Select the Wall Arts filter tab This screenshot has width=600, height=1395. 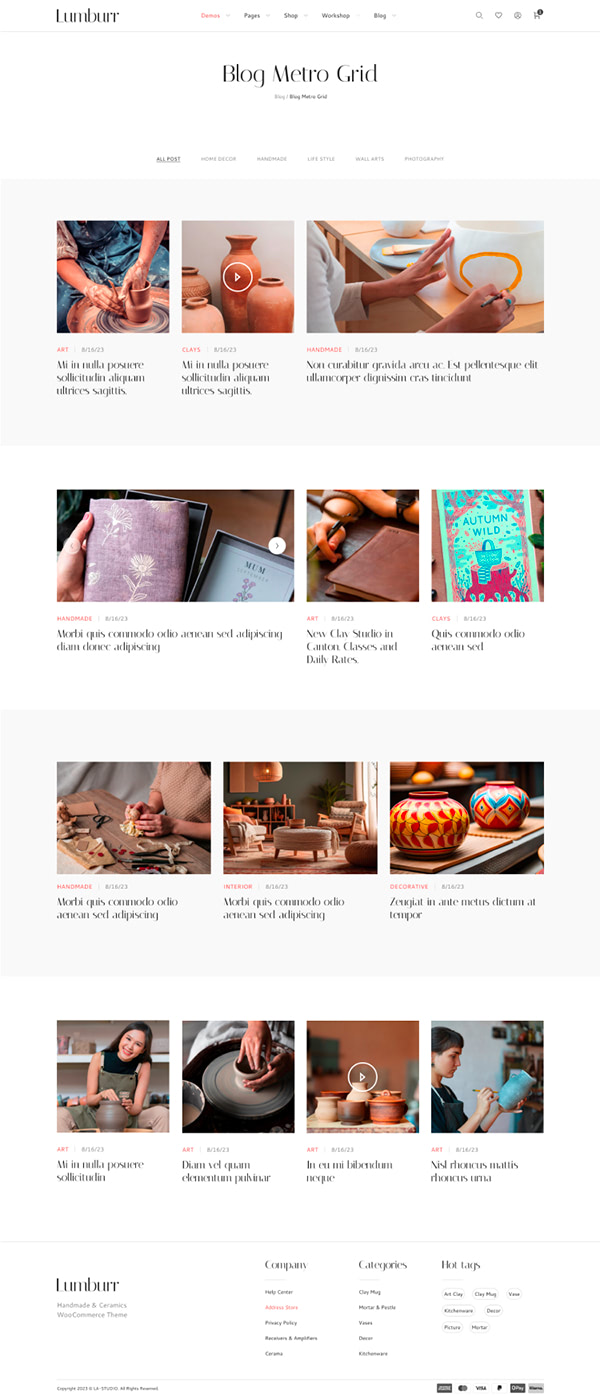pos(369,159)
